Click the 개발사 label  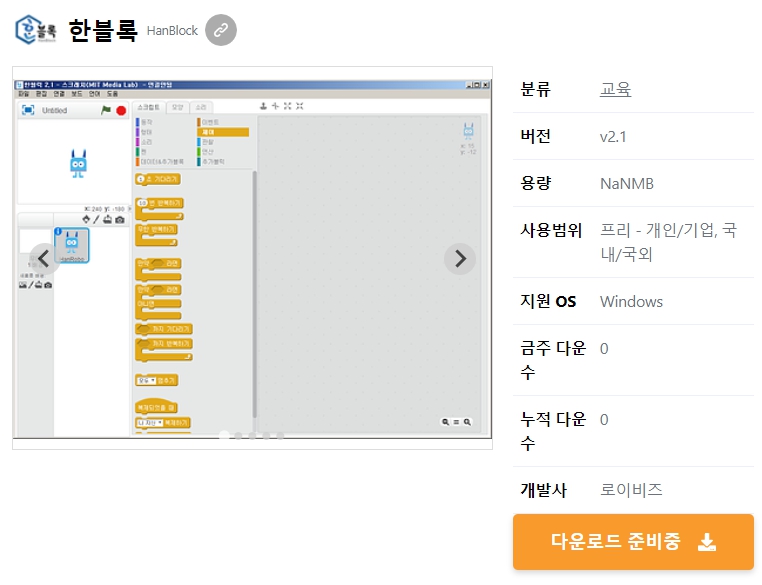coord(543,490)
